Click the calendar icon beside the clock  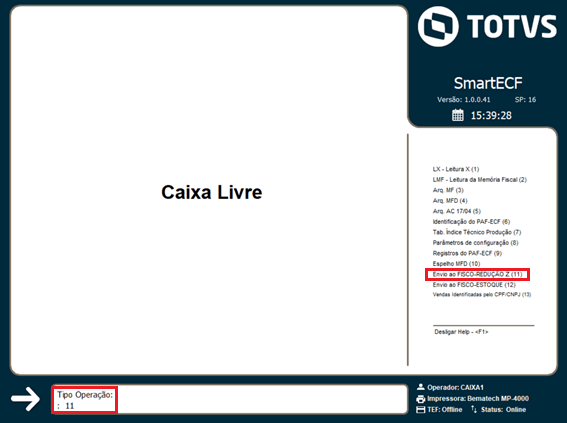click(457, 115)
